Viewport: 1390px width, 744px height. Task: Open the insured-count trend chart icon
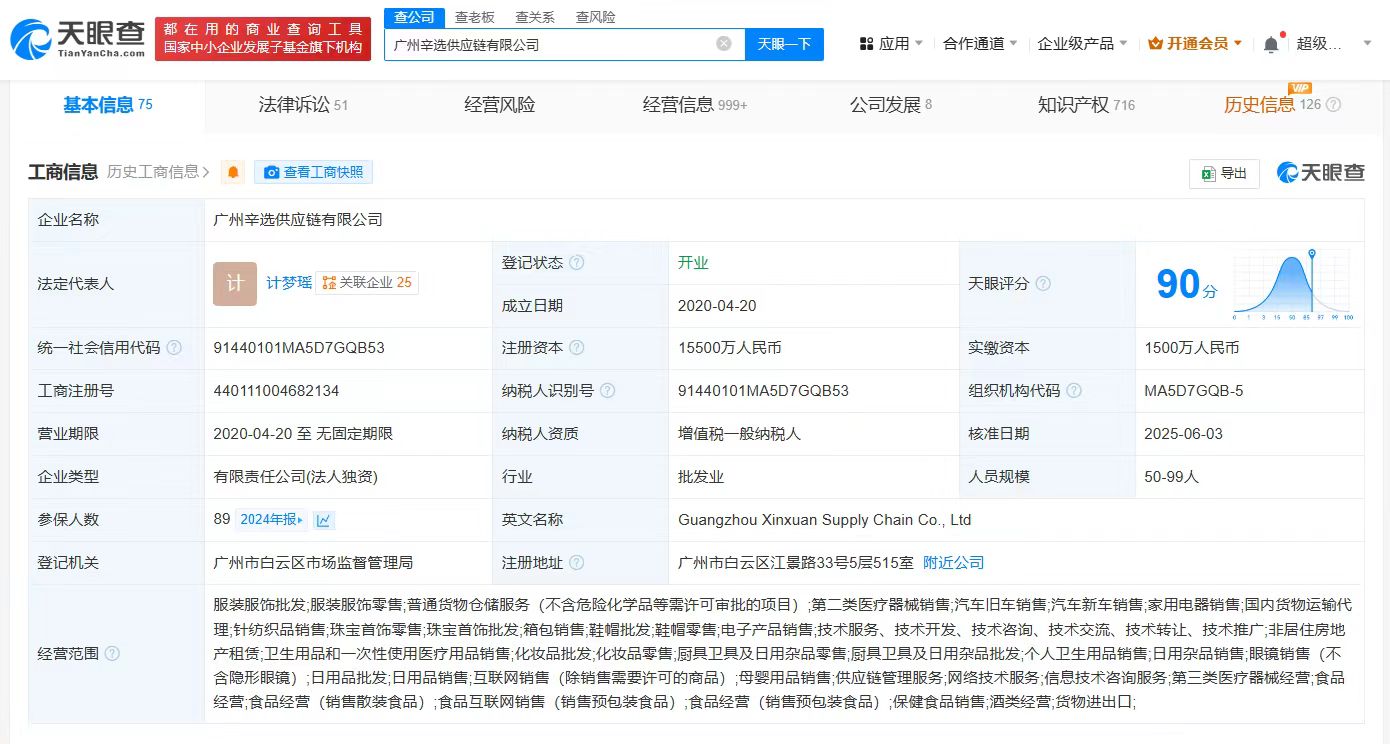[x=324, y=520]
